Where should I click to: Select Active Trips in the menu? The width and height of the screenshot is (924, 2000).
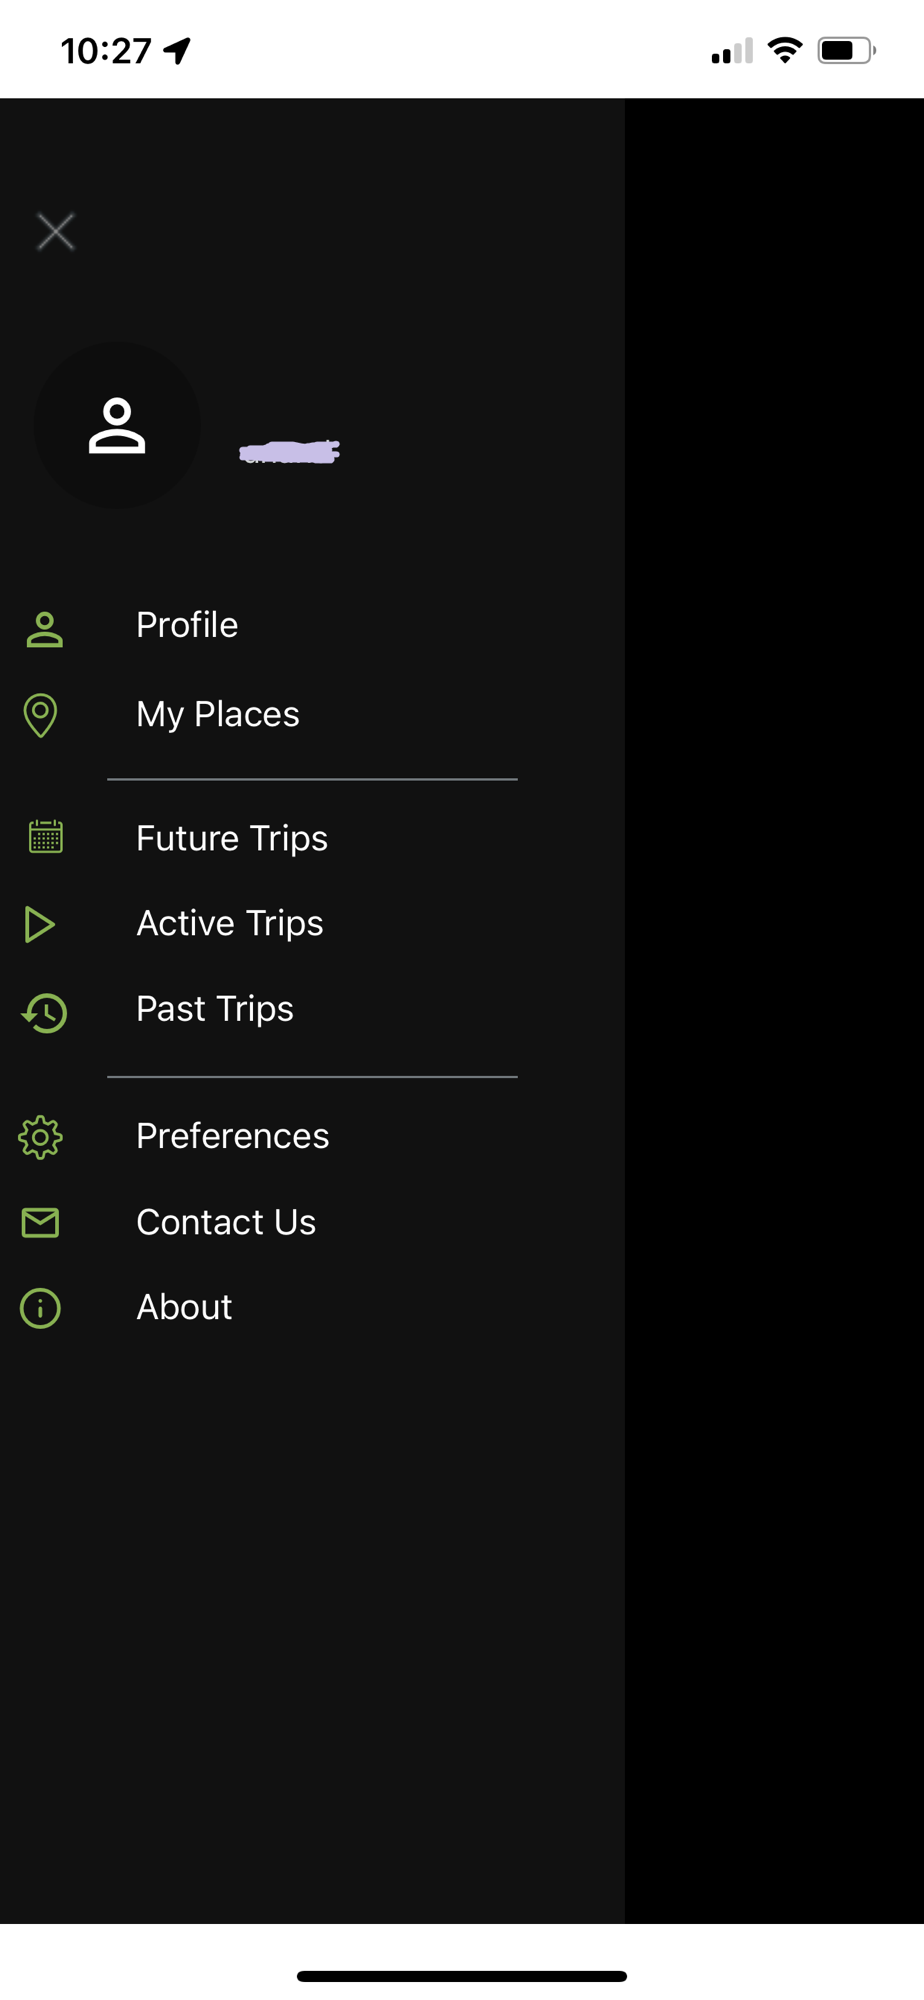pos(229,923)
